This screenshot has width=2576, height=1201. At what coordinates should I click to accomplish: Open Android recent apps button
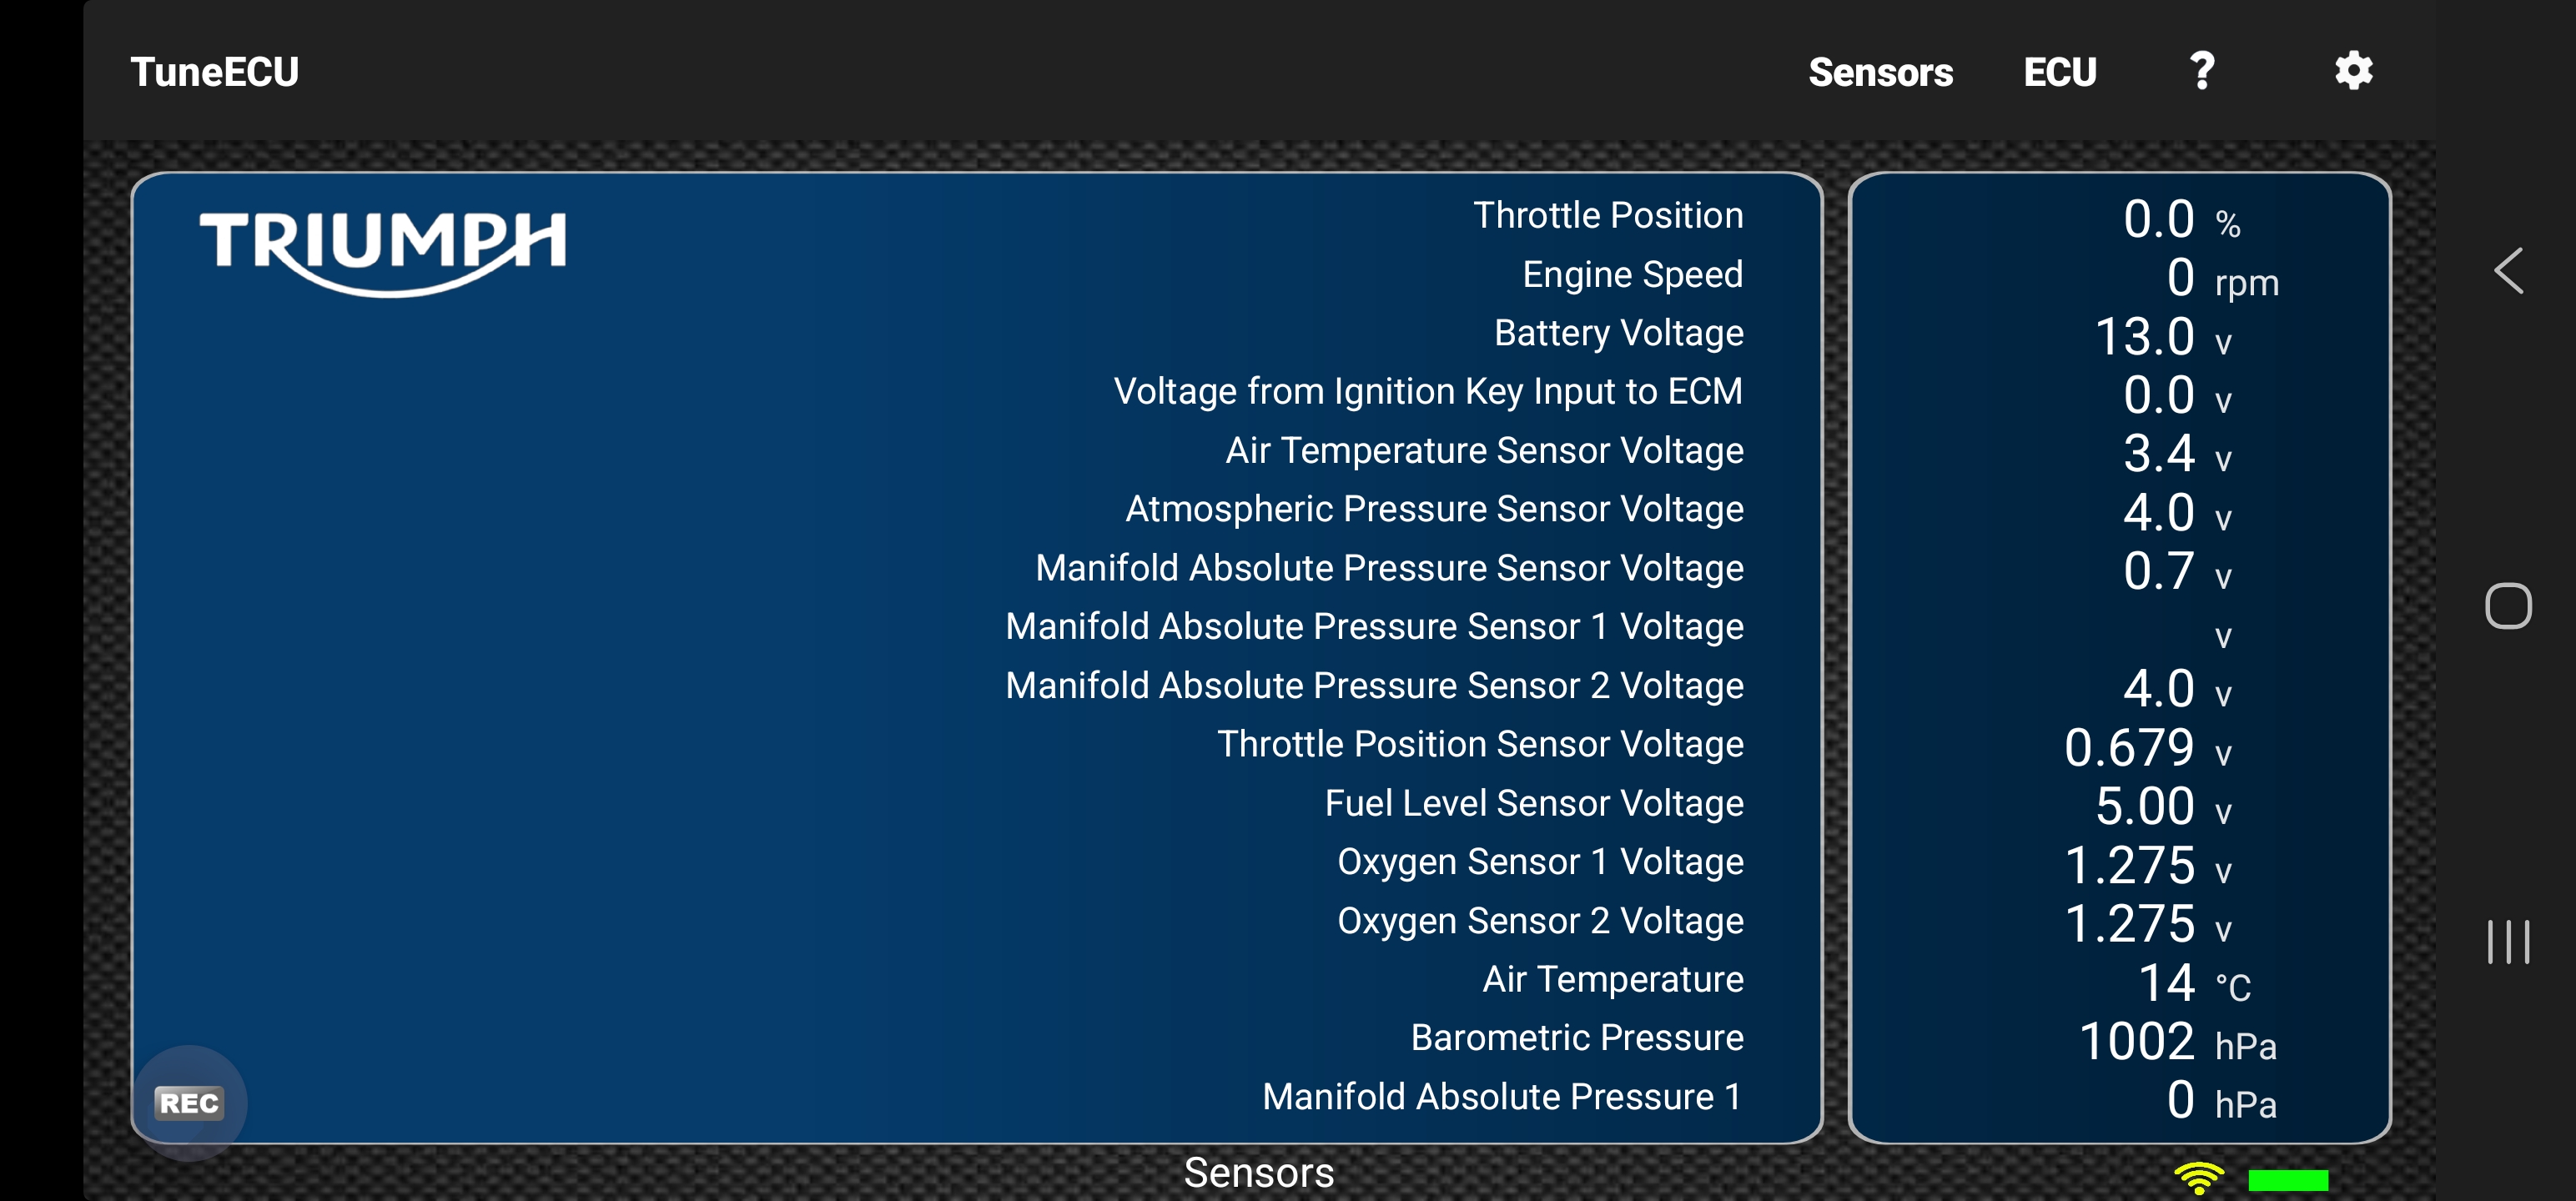[x=2508, y=941]
